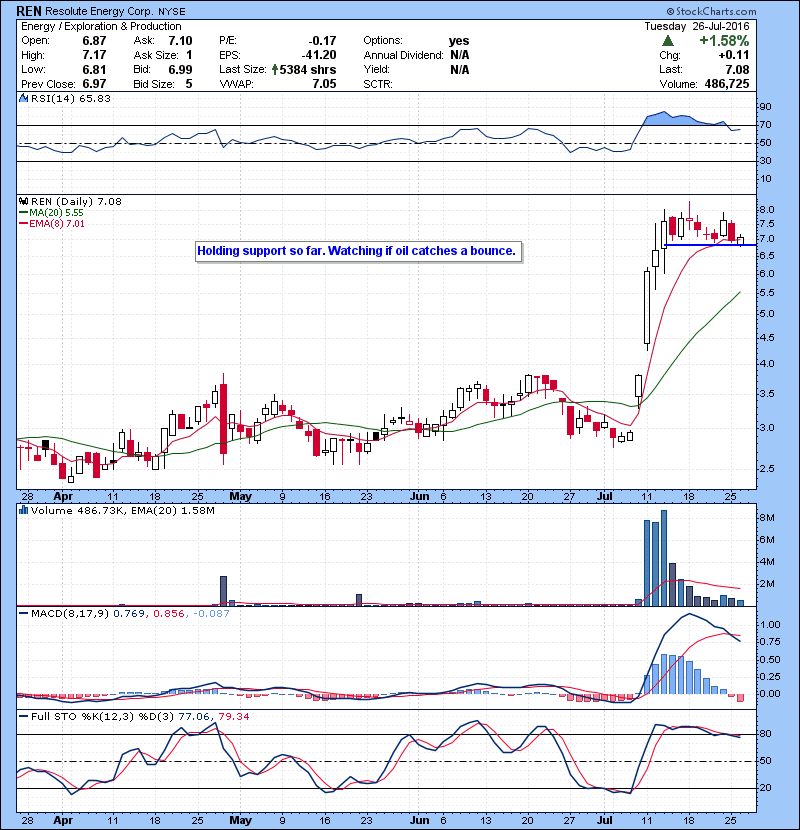The height and width of the screenshot is (830, 800).
Task: Click the Options value 'yes'
Action: coord(459,41)
